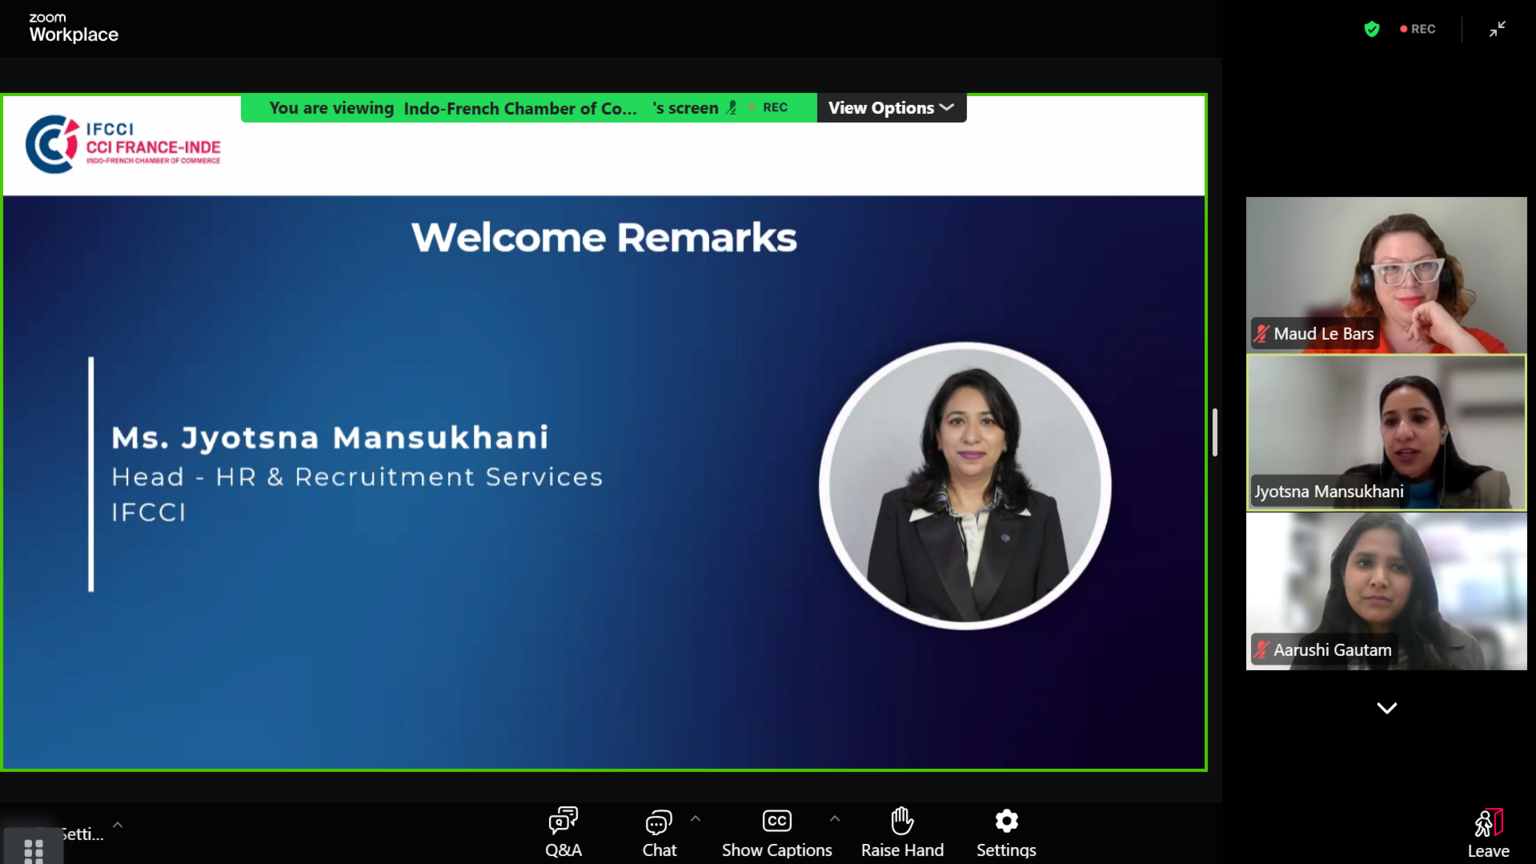1536x864 pixels.
Task: Open the apps grid icon at bottom left
Action: 33,850
